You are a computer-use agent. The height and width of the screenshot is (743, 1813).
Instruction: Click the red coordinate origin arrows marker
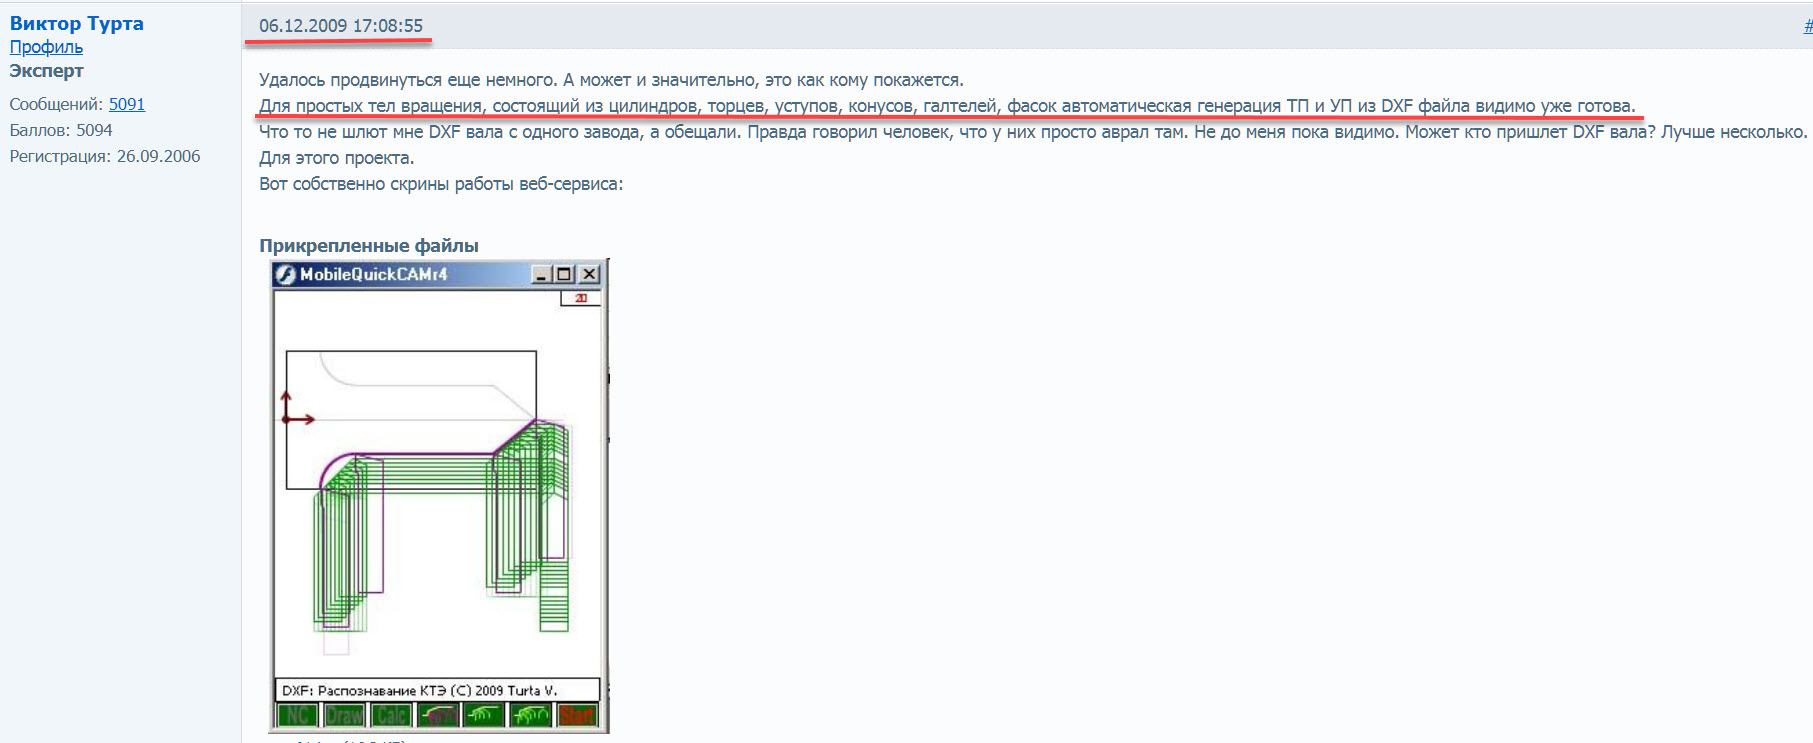291,415
